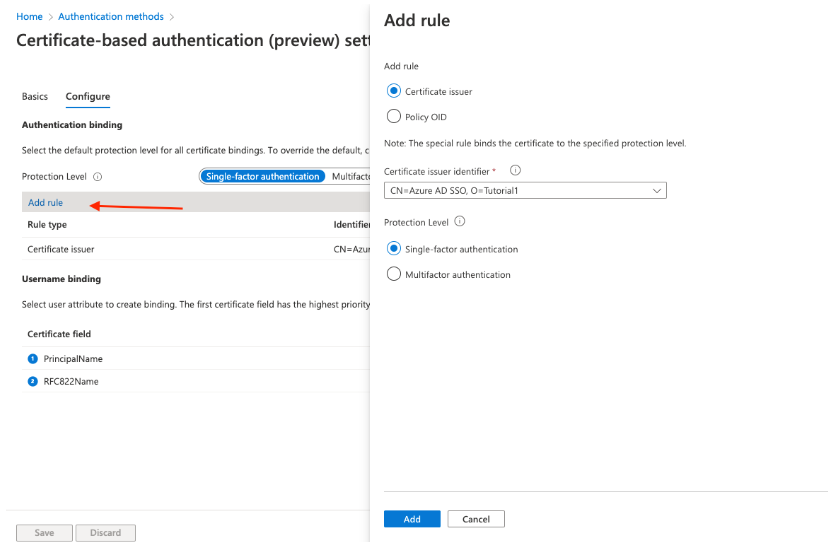Switch to the Basics tab
828x542 pixels.
pyautogui.click(x=35, y=97)
